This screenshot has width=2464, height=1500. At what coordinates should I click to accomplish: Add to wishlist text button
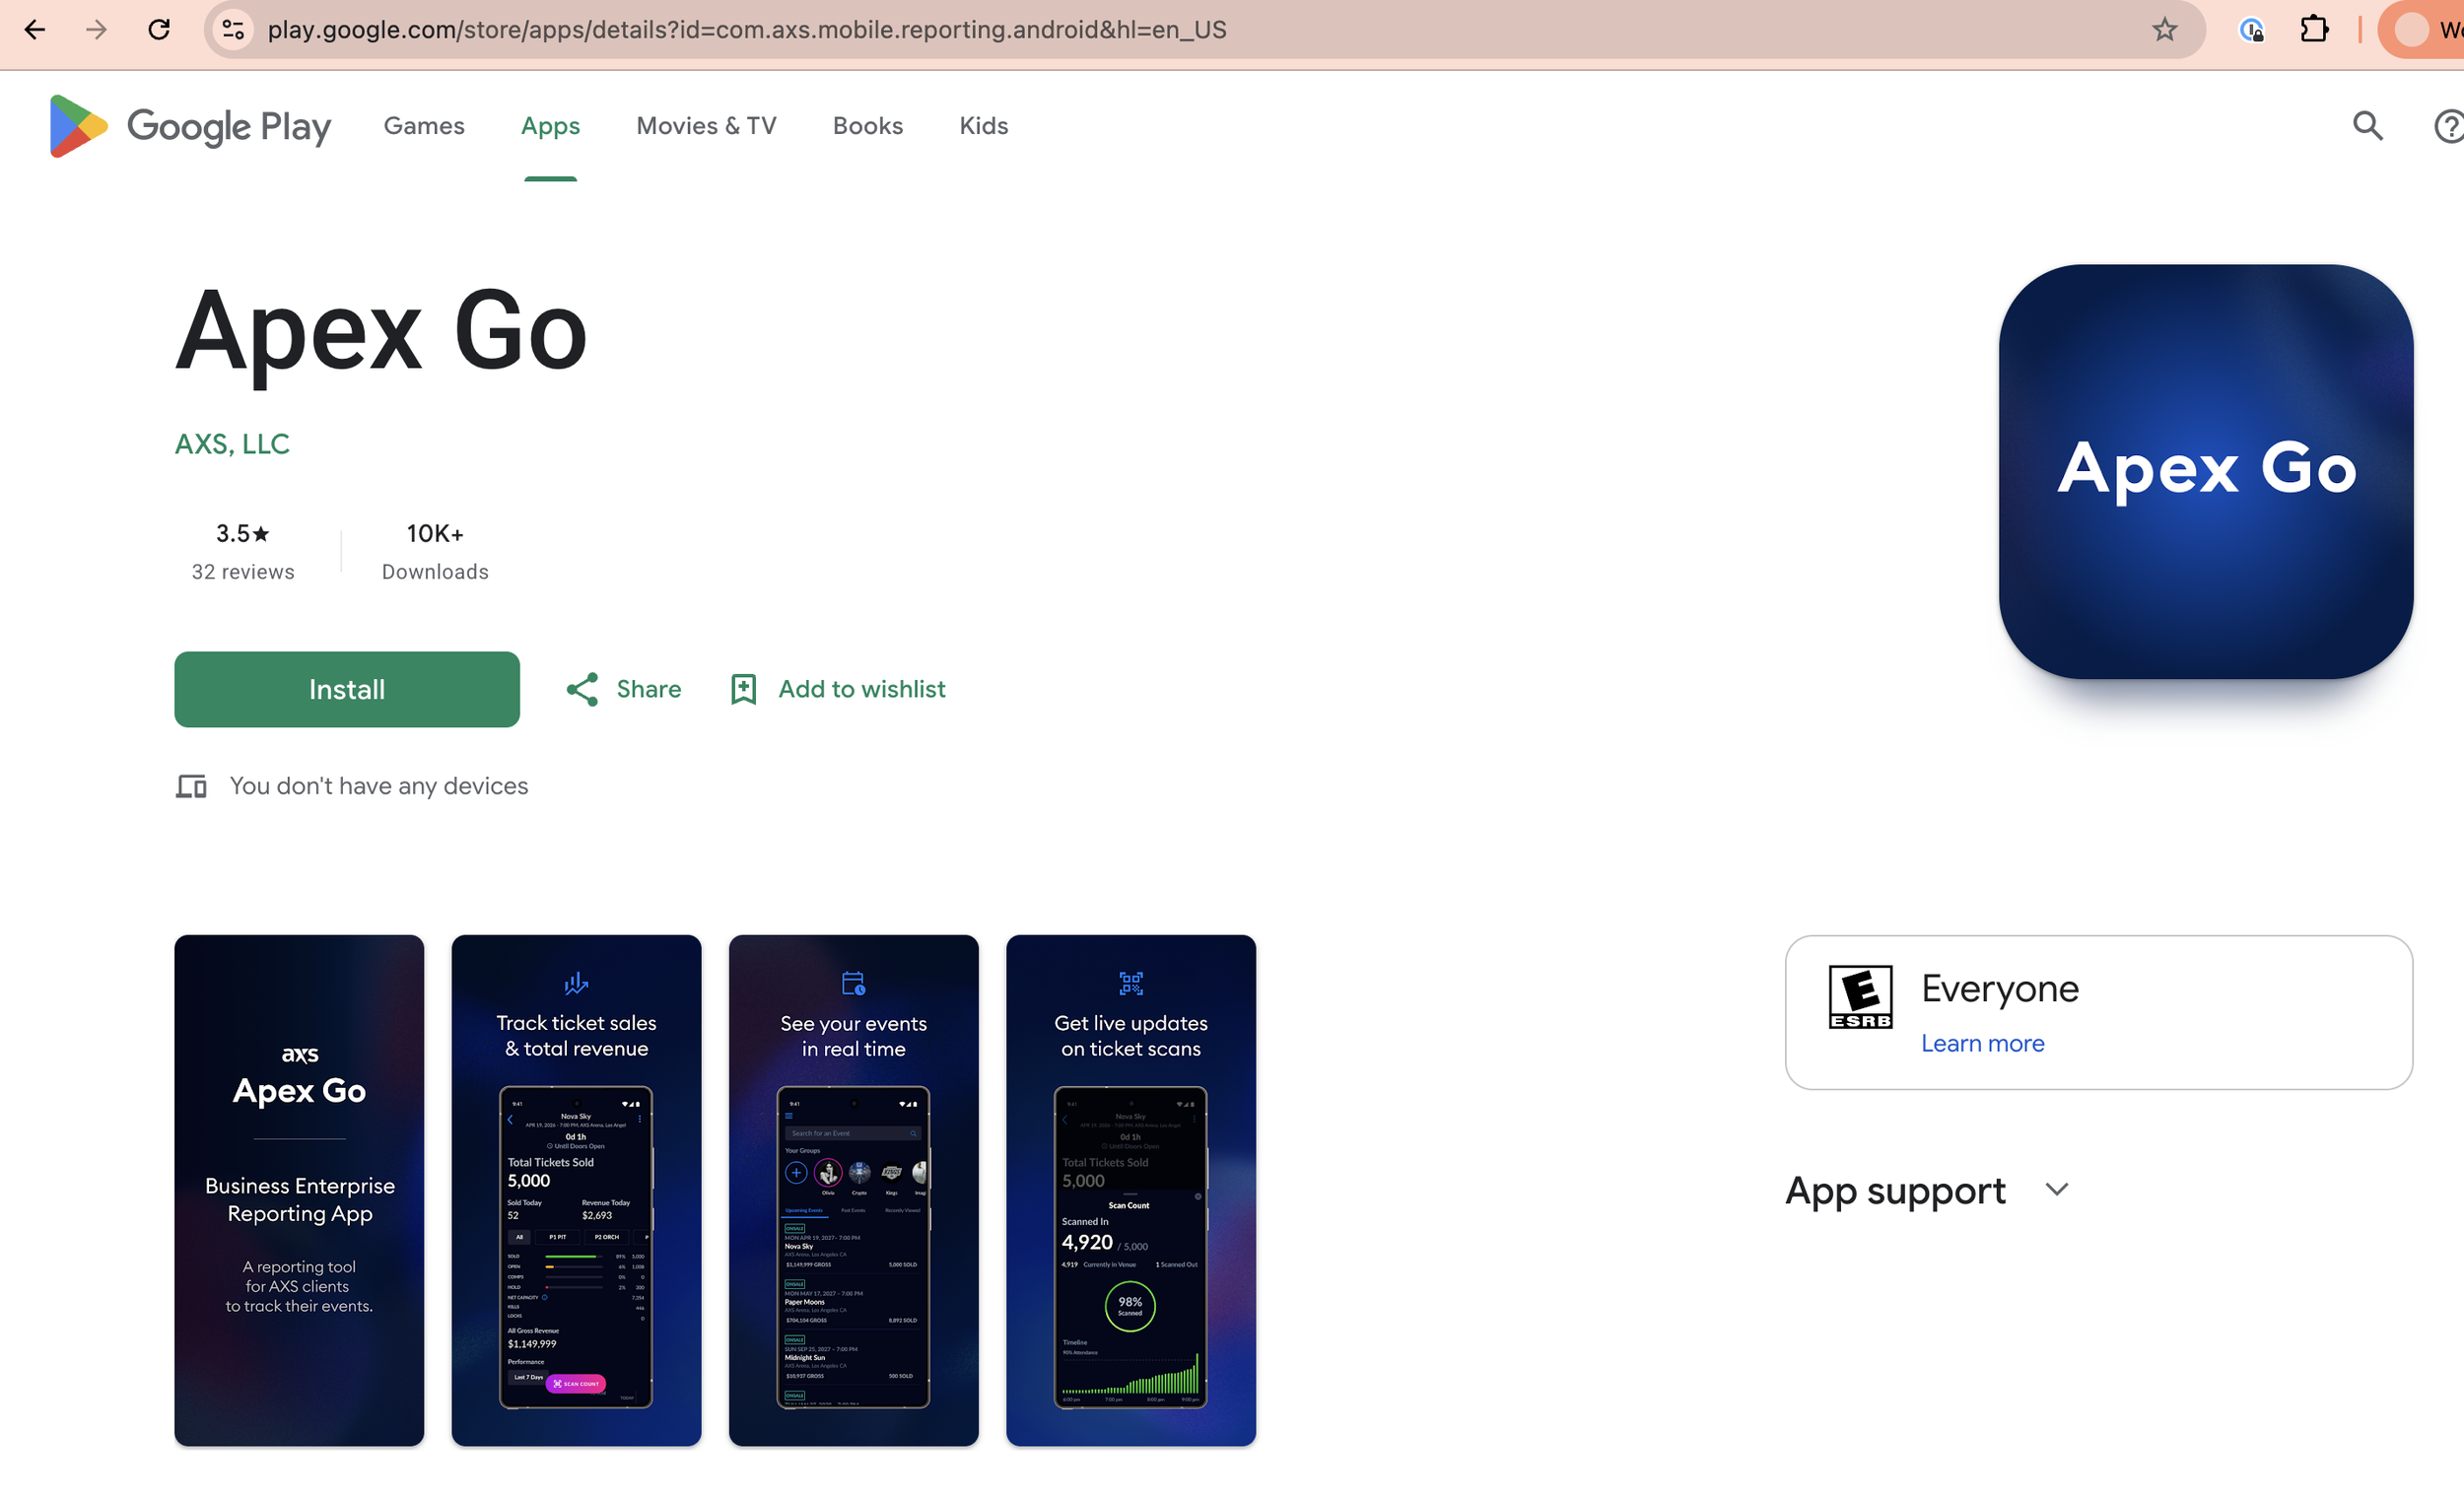point(862,689)
